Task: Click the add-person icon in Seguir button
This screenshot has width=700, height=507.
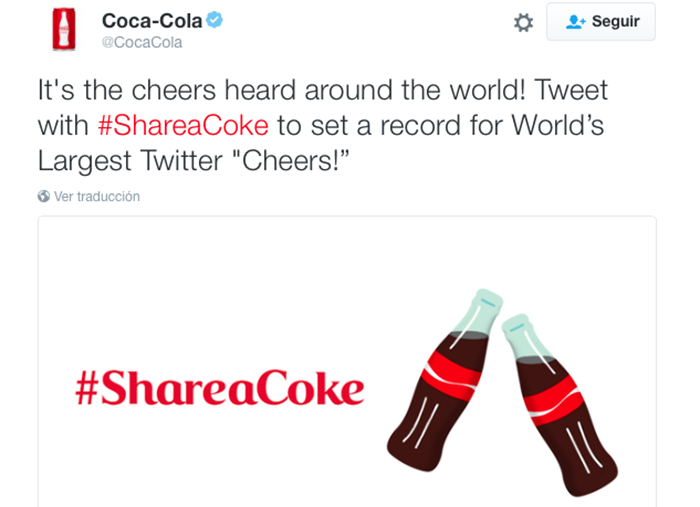Action: point(575,22)
